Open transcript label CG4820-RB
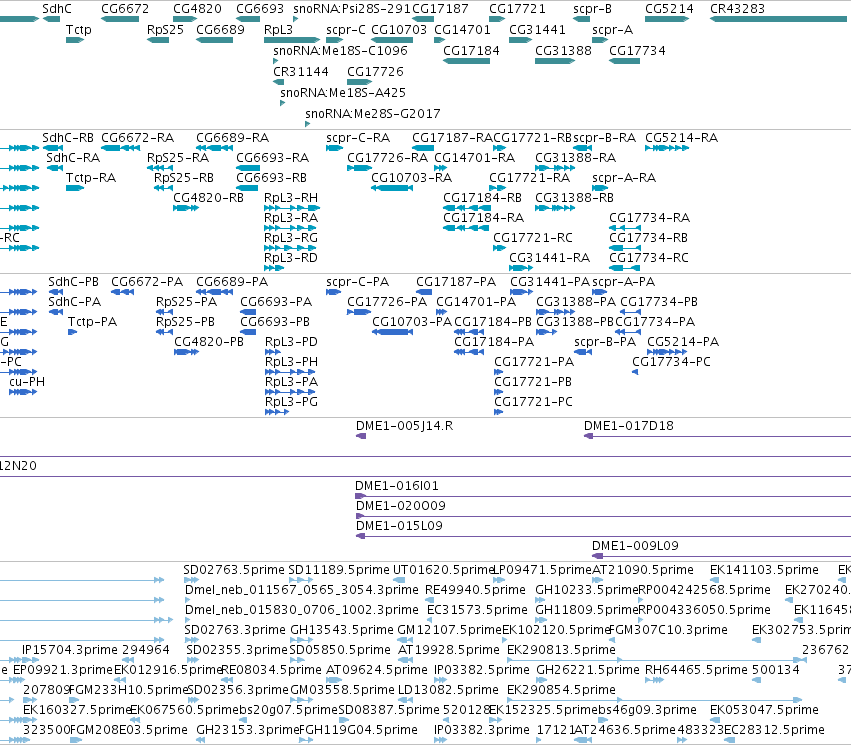The height and width of the screenshot is (745, 851). pos(208,198)
